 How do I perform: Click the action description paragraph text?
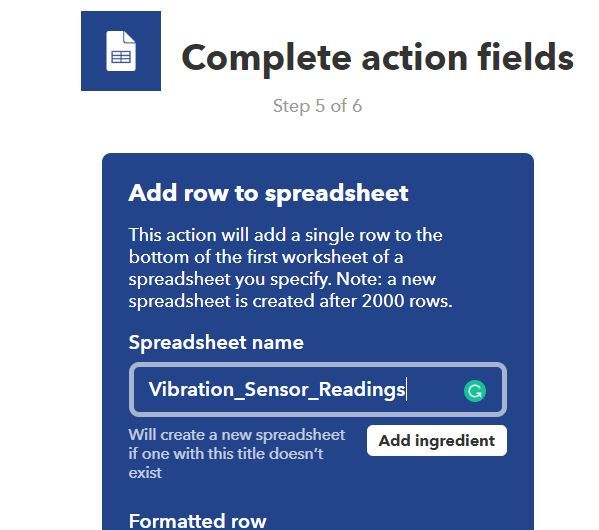(x=290, y=268)
